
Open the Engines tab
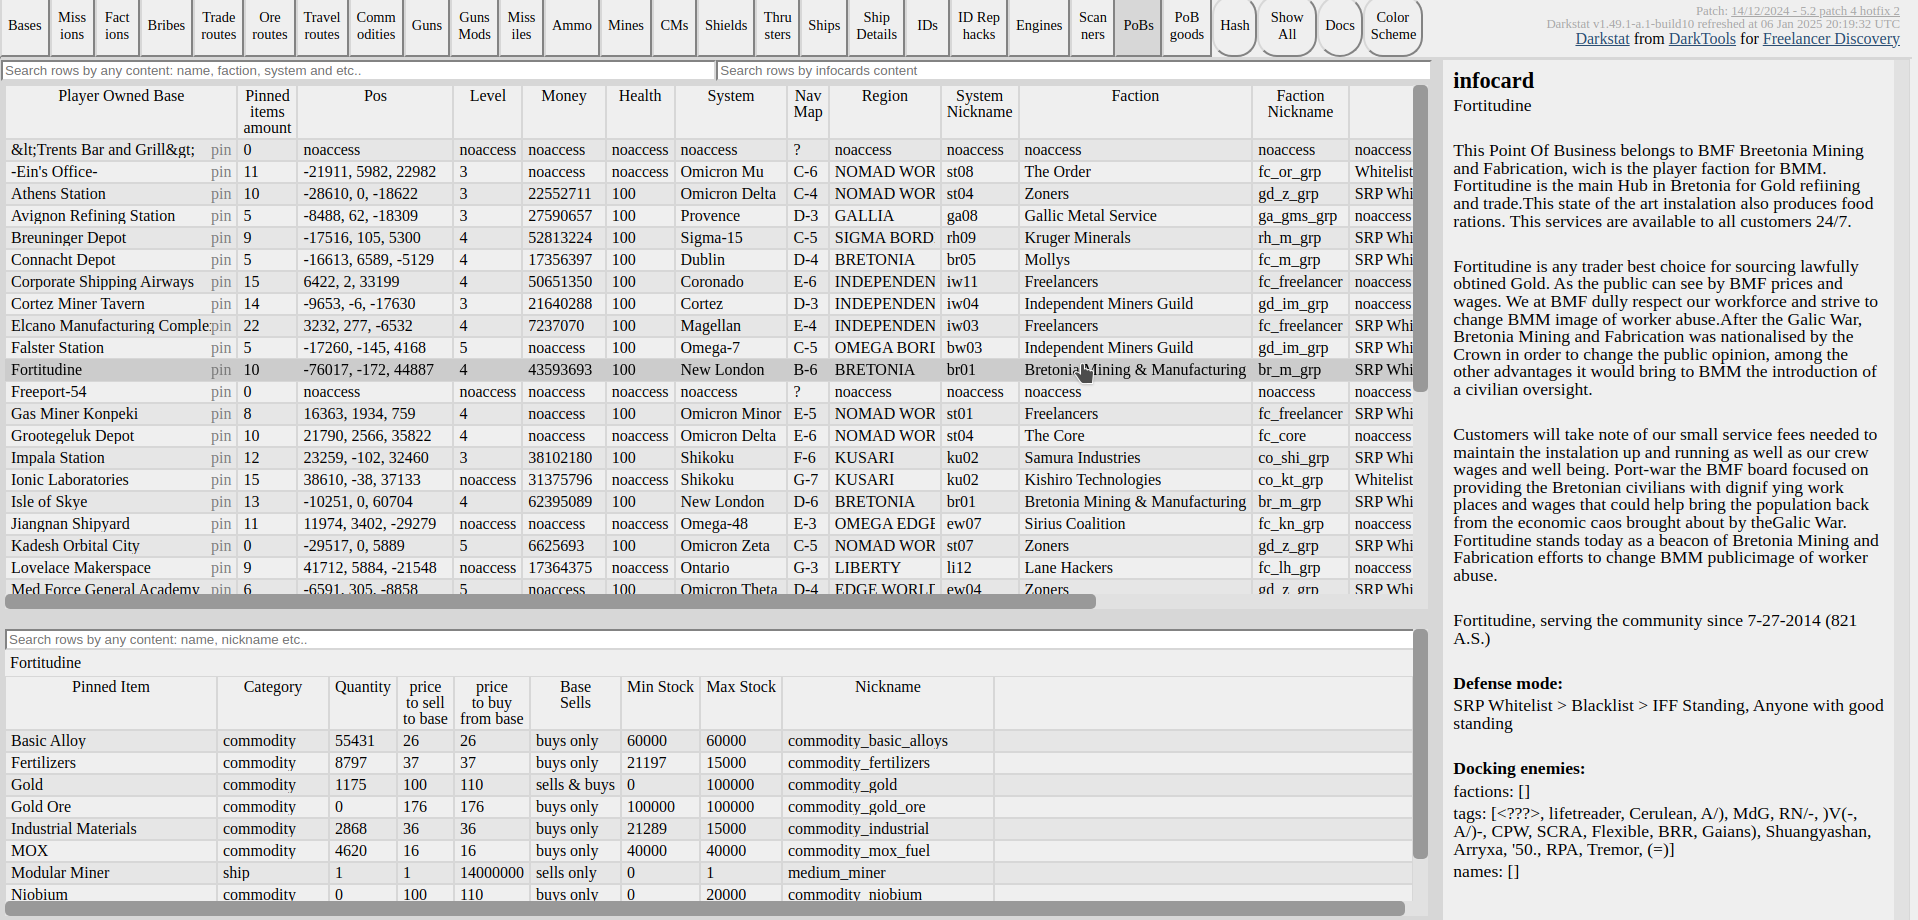coord(1039,26)
